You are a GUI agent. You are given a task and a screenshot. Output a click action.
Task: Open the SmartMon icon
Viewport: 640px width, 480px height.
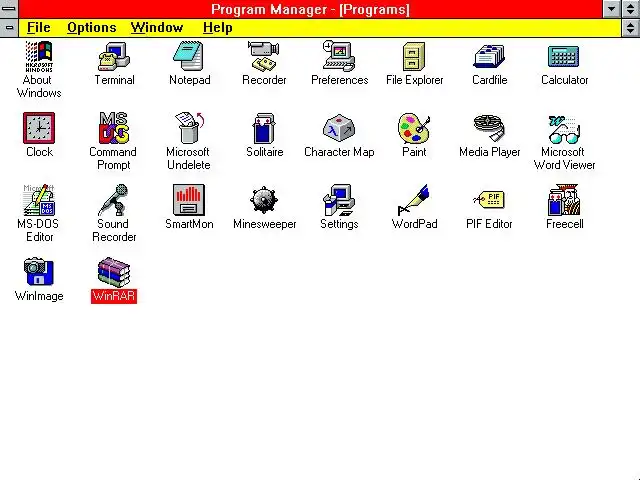[189, 200]
